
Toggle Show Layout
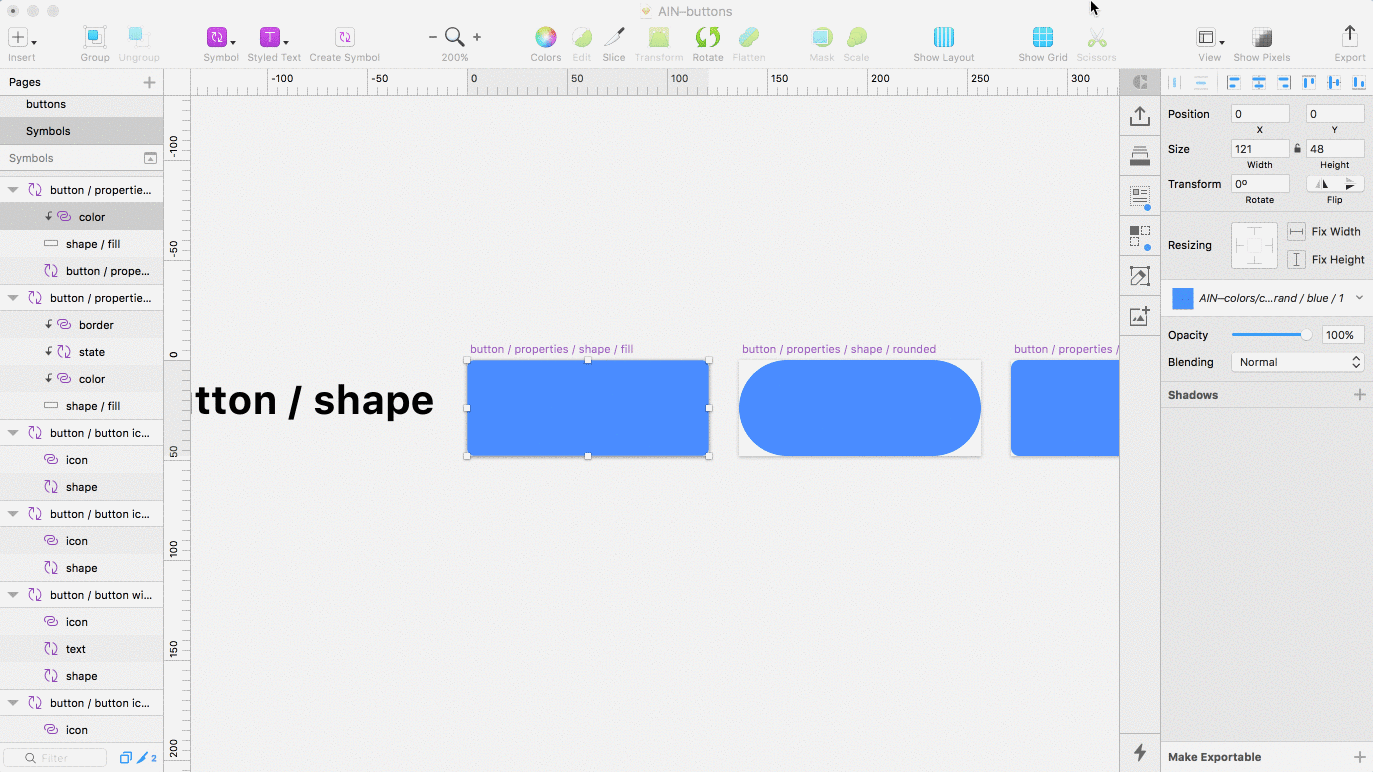(944, 38)
